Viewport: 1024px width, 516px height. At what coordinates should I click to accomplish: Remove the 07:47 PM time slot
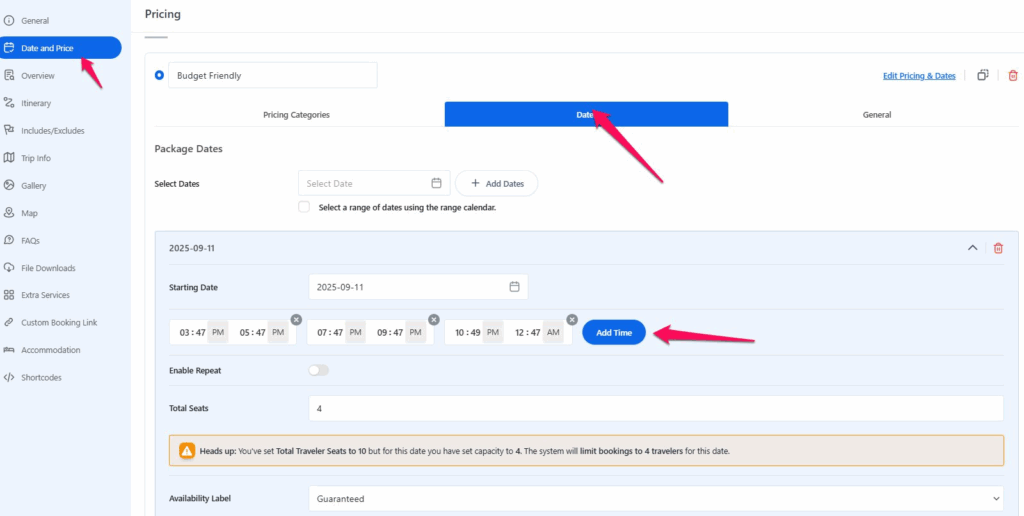tap(434, 319)
